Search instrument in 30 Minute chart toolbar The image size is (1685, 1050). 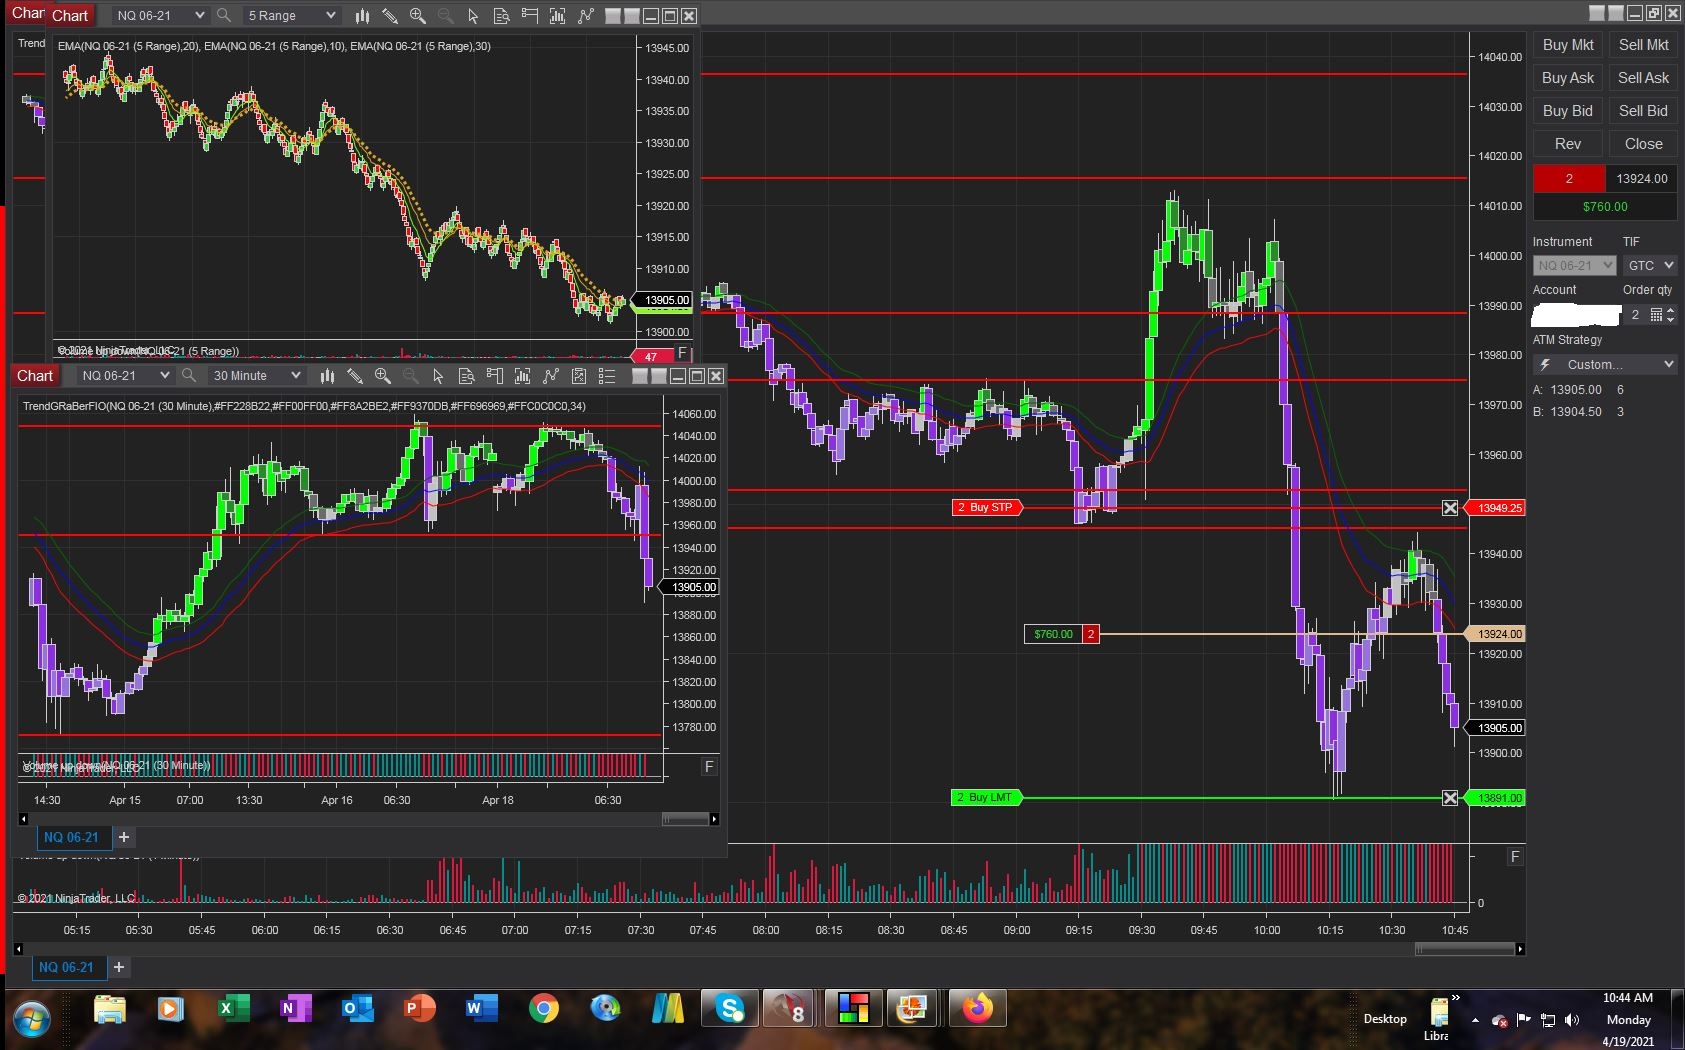tap(189, 376)
